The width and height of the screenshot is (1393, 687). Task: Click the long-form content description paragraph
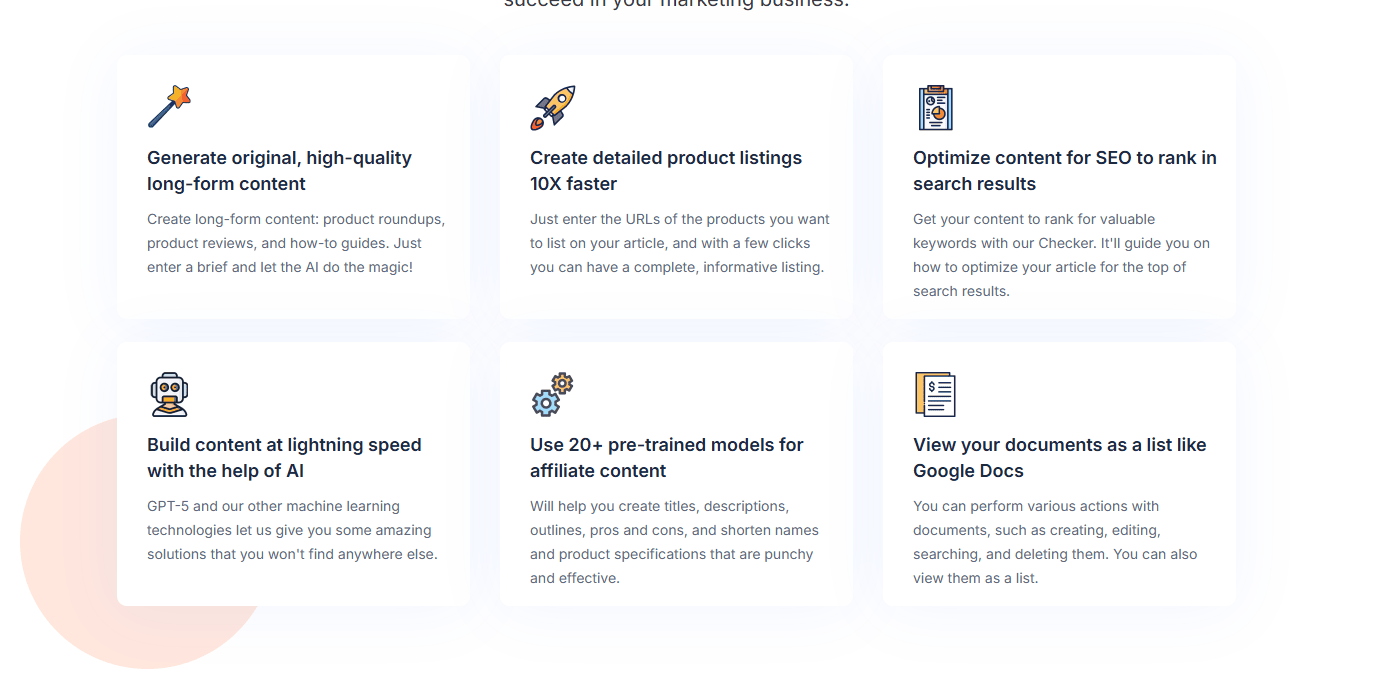click(x=296, y=243)
